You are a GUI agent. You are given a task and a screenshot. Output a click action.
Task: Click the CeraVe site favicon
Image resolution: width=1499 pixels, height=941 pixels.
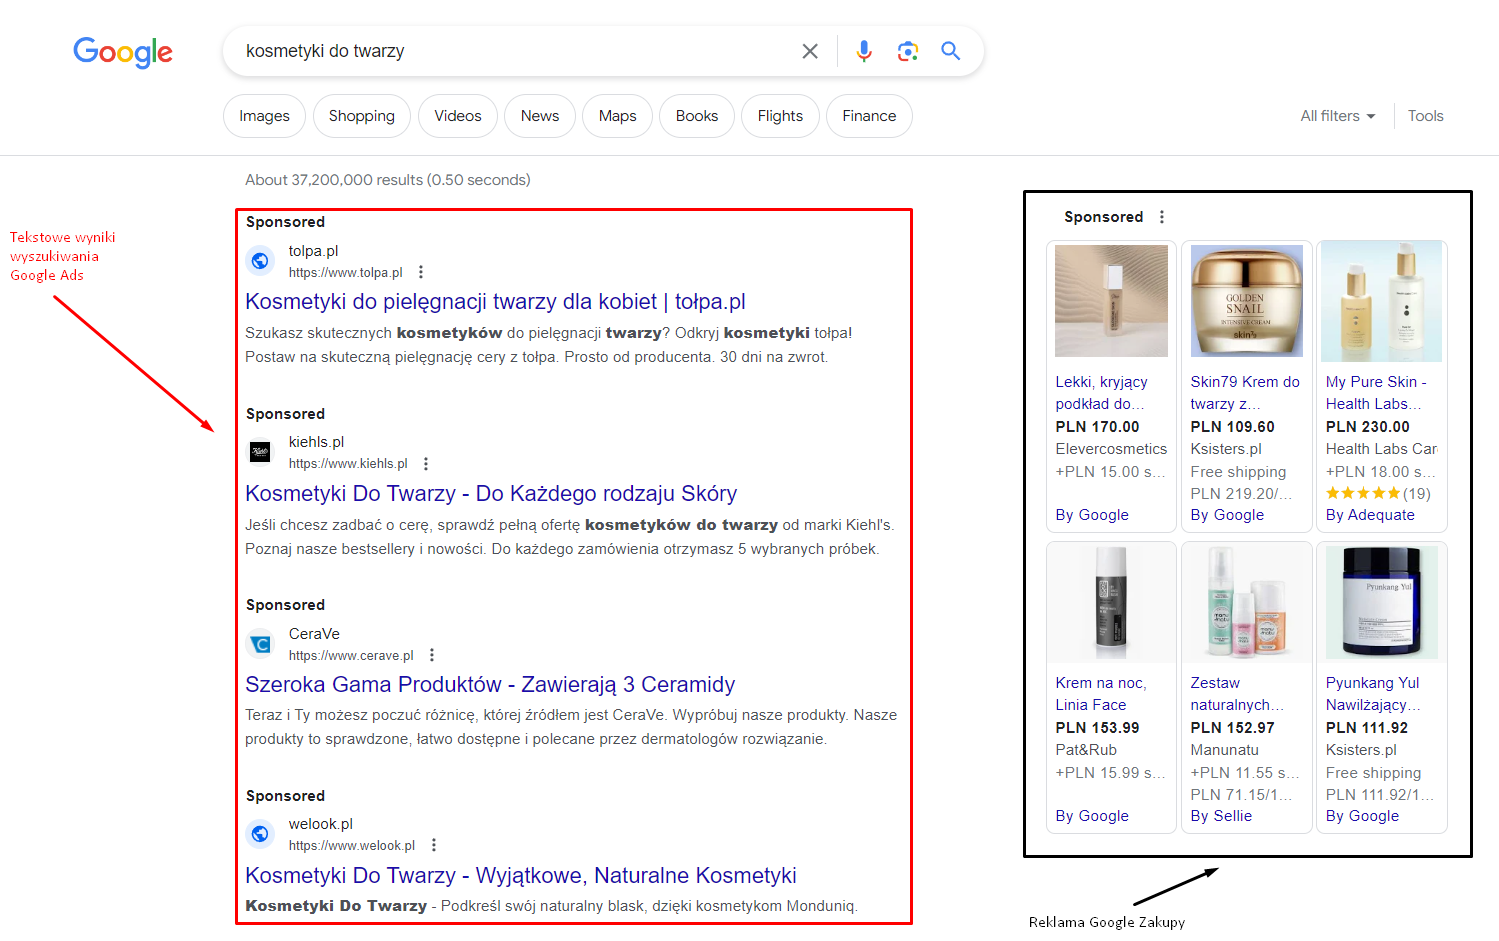260,644
